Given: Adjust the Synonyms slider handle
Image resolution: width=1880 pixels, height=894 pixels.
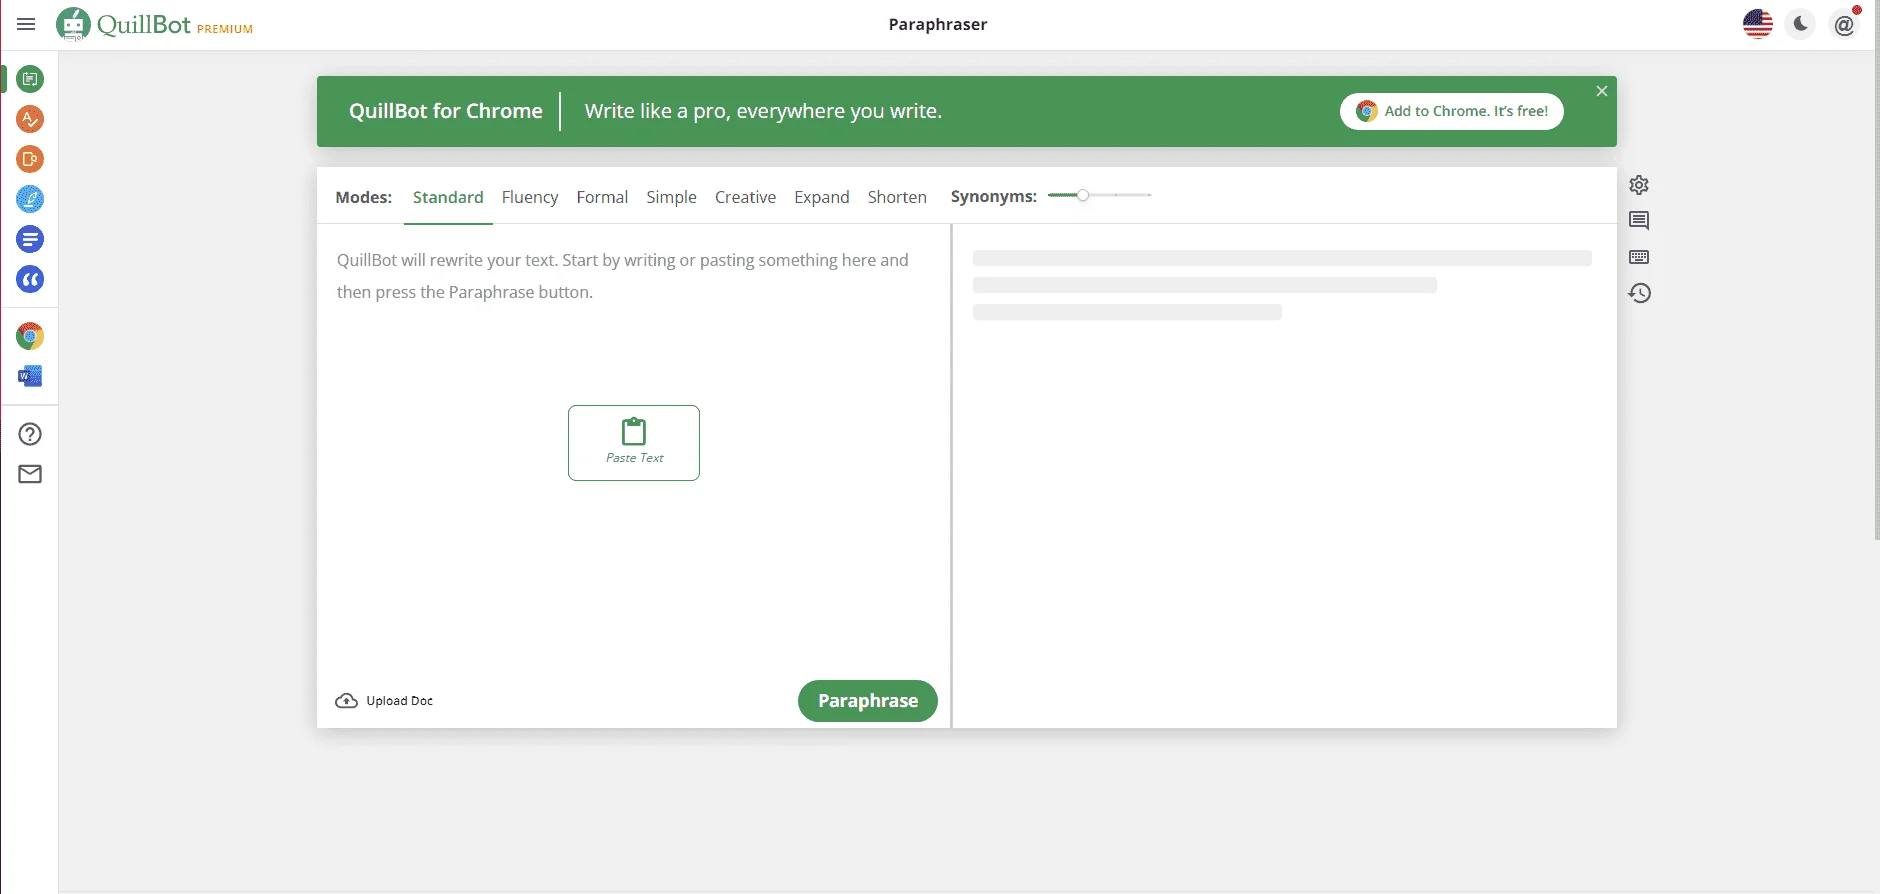Looking at the screenshot, I should 1082,195.
